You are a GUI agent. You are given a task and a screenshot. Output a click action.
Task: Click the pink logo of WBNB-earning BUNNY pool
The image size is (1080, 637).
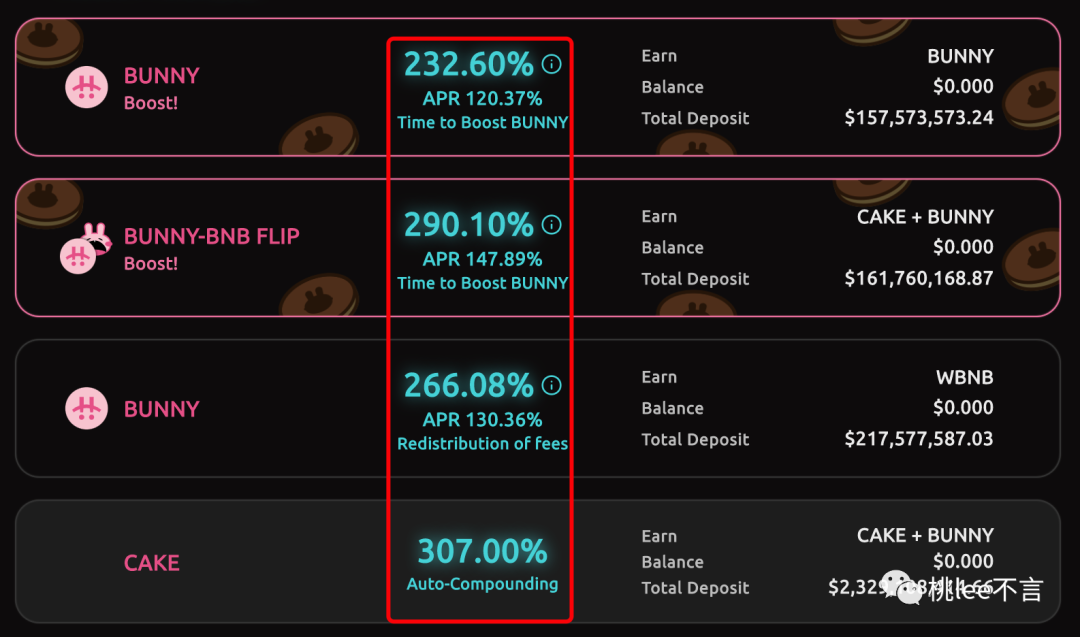click(87, 408)
